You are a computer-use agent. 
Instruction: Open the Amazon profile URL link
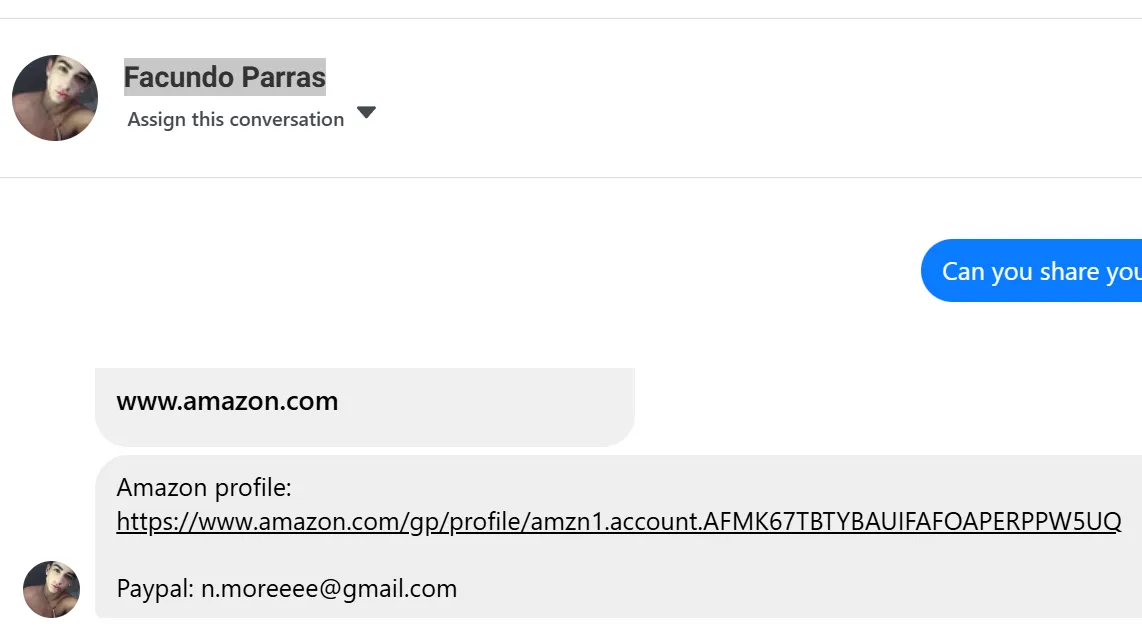(x=618, y=521)
